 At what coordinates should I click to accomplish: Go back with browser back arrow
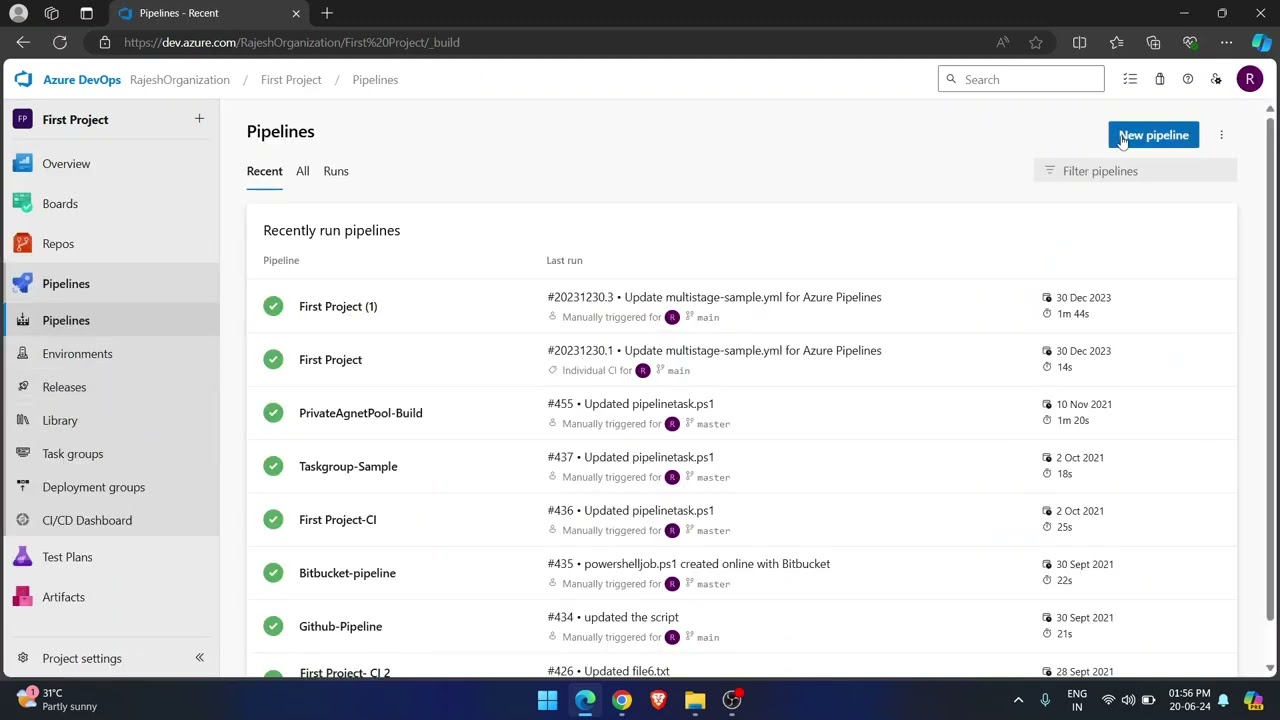pyautogui.click(x=23, y=42)
